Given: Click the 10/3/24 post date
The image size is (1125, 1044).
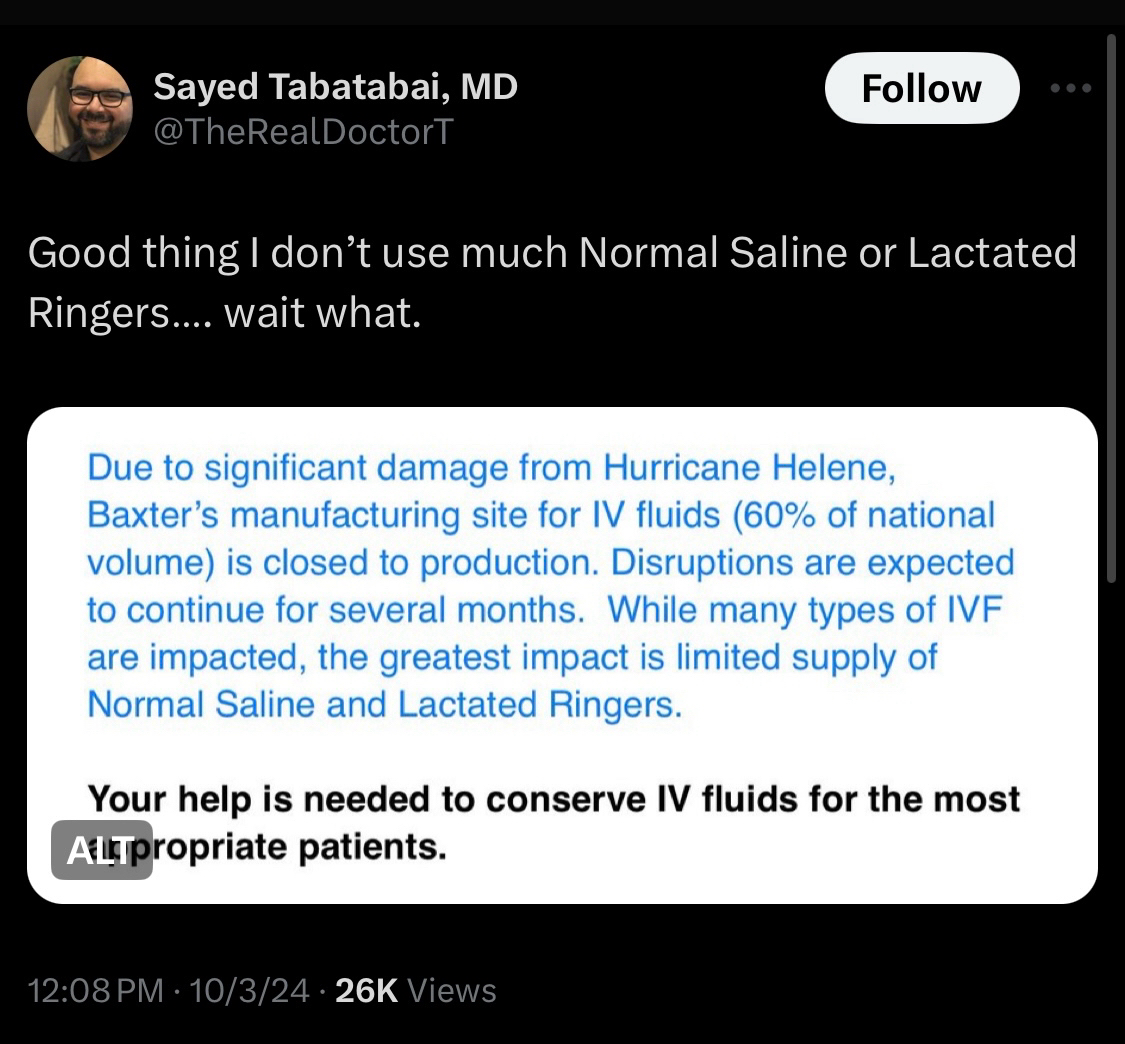Looking at the screenshot, I should [250, 991].
